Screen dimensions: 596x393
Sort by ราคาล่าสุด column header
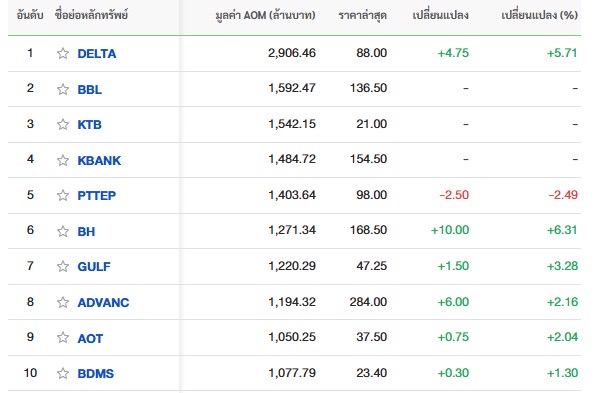[x=363, y=15]
